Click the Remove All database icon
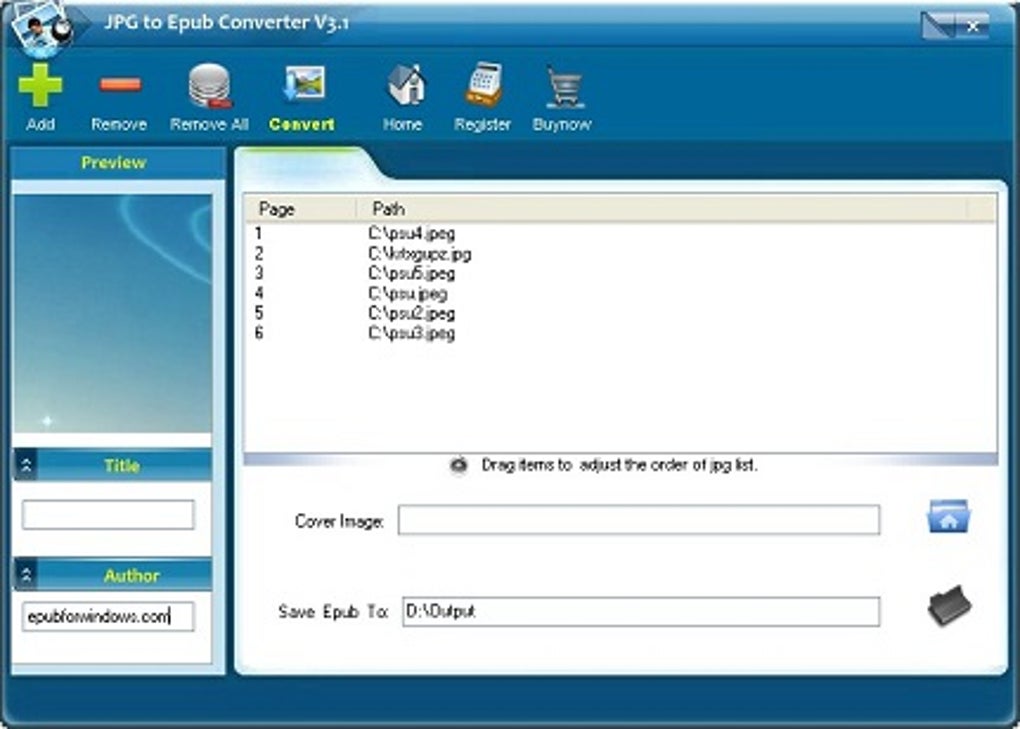This screenshot has width=1020, height=729. click(209, 87)
